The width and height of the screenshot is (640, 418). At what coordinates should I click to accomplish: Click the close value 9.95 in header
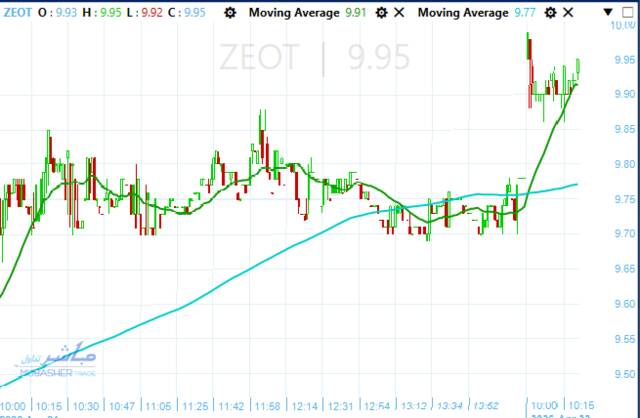pos(195,12)
